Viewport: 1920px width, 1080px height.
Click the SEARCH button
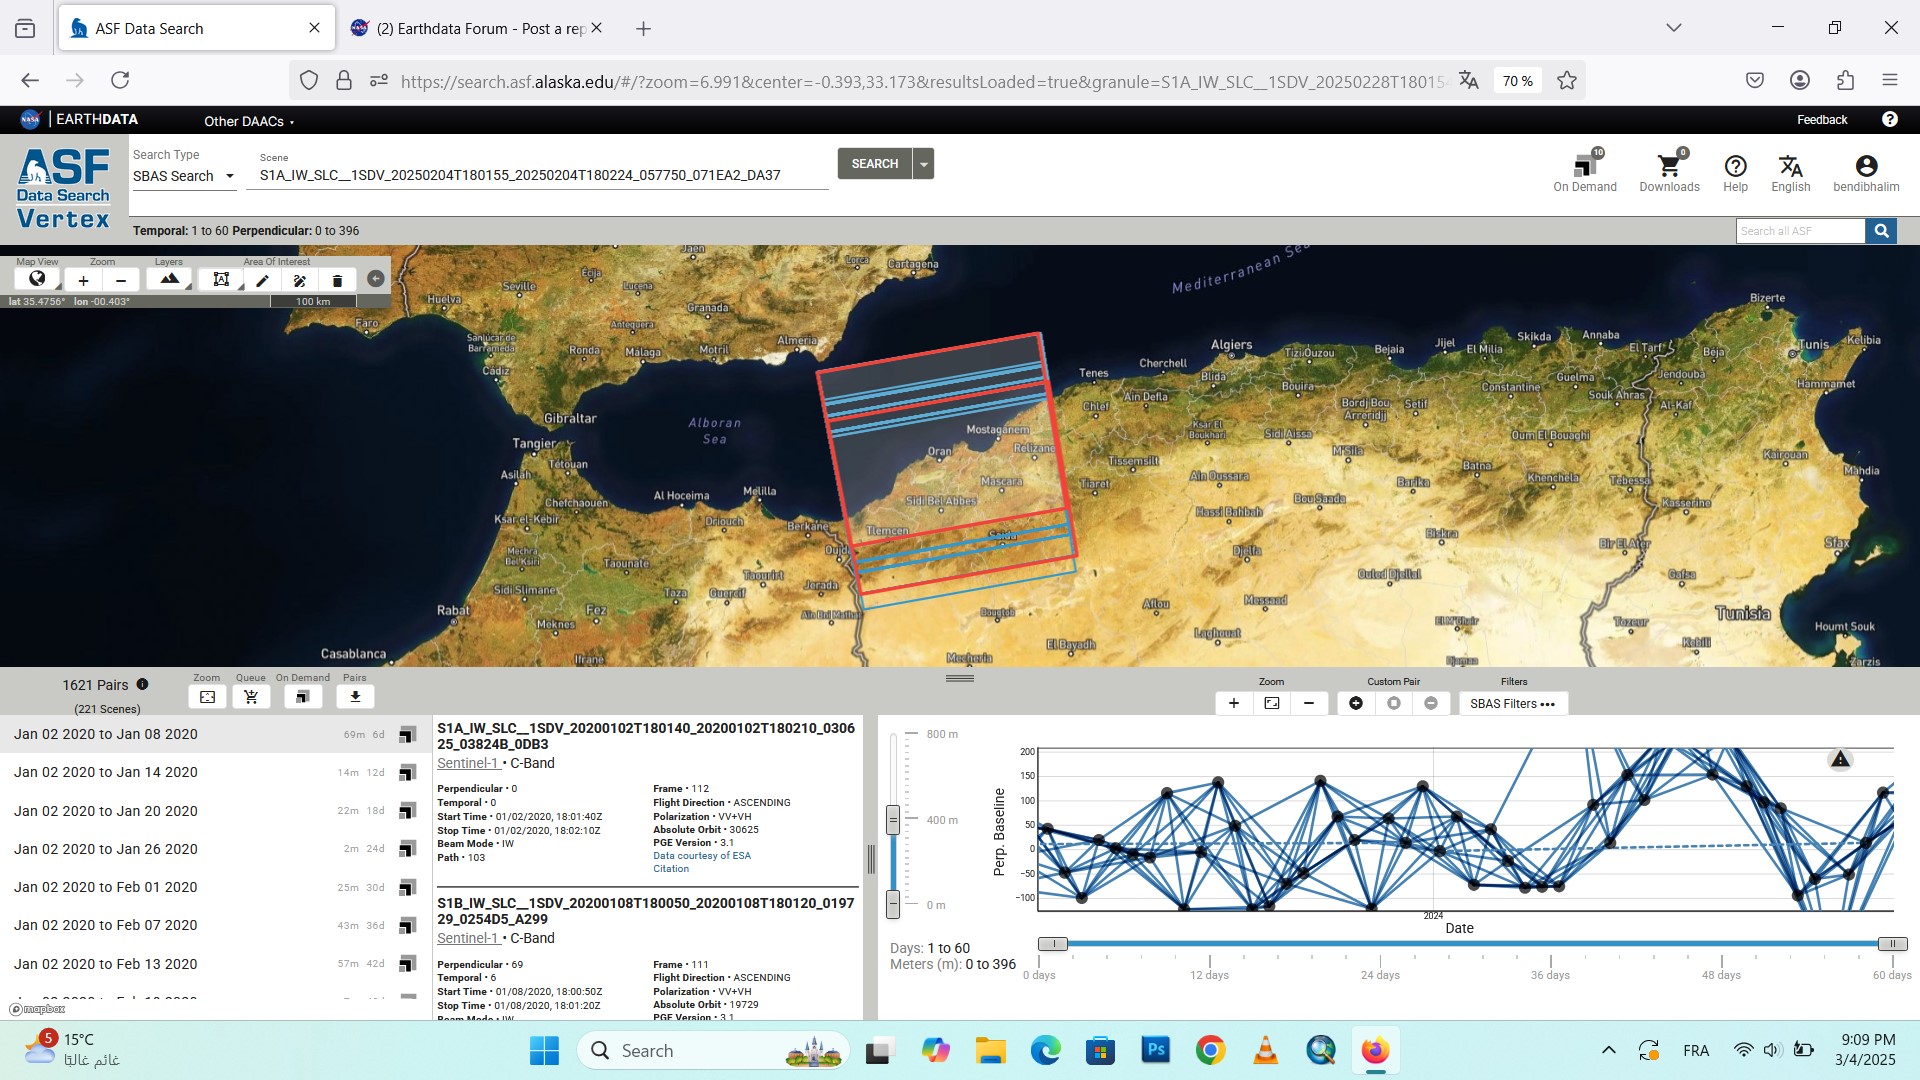point(874,164)
